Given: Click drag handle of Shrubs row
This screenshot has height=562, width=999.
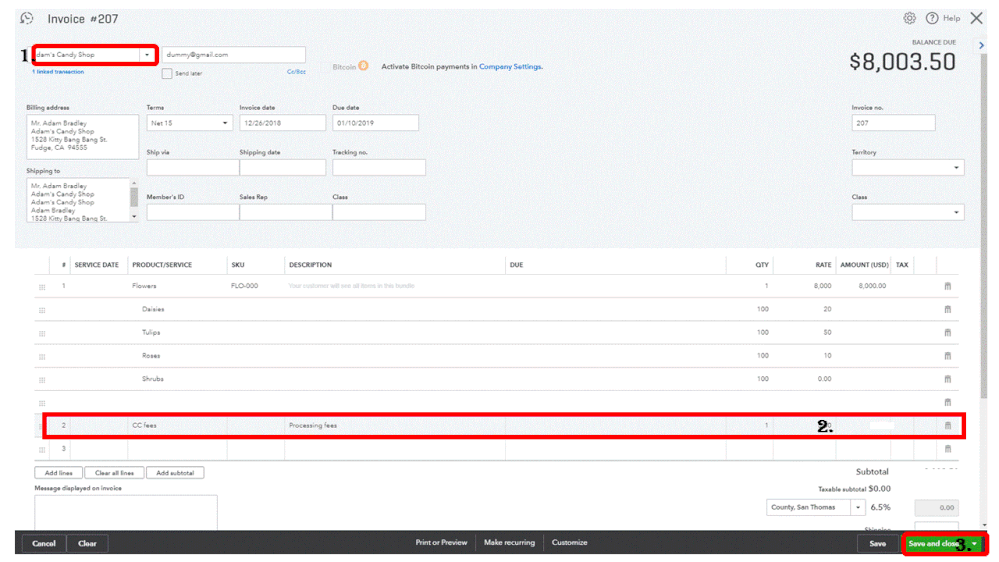Looking at the screenshot, I should click(x=42, y=380).
